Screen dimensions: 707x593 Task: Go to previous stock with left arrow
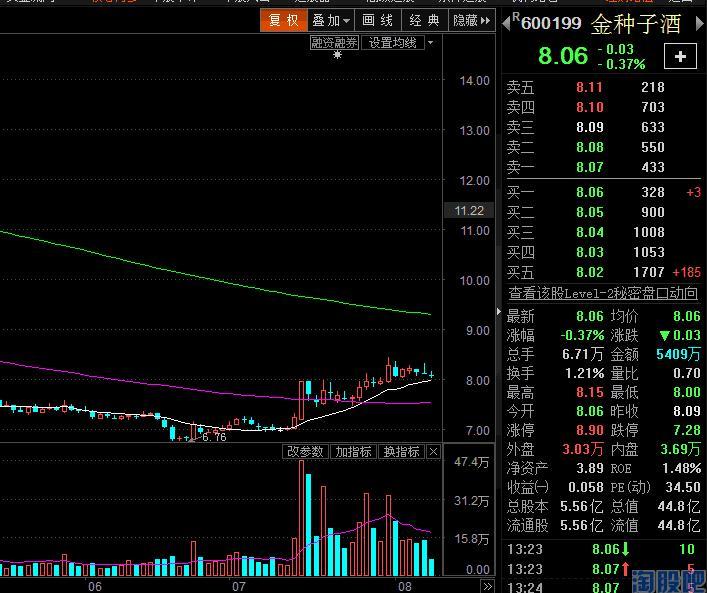506,23
